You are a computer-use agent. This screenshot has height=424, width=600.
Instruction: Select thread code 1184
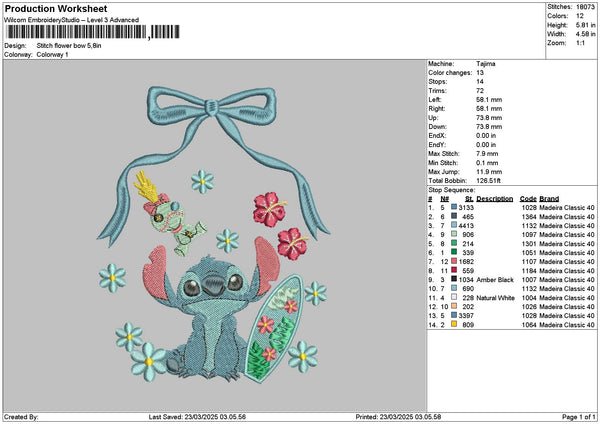[529, 271]
